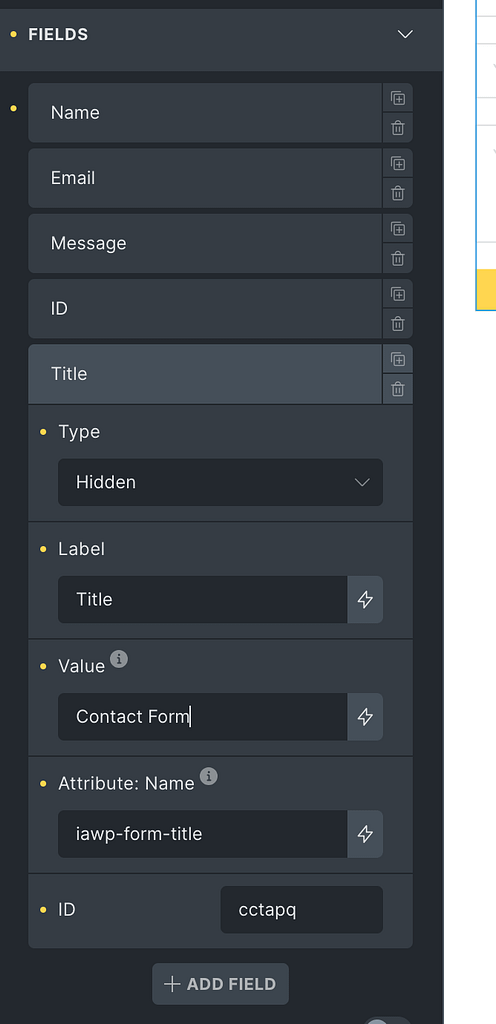Duplicate the Title field

click(397, 359)
